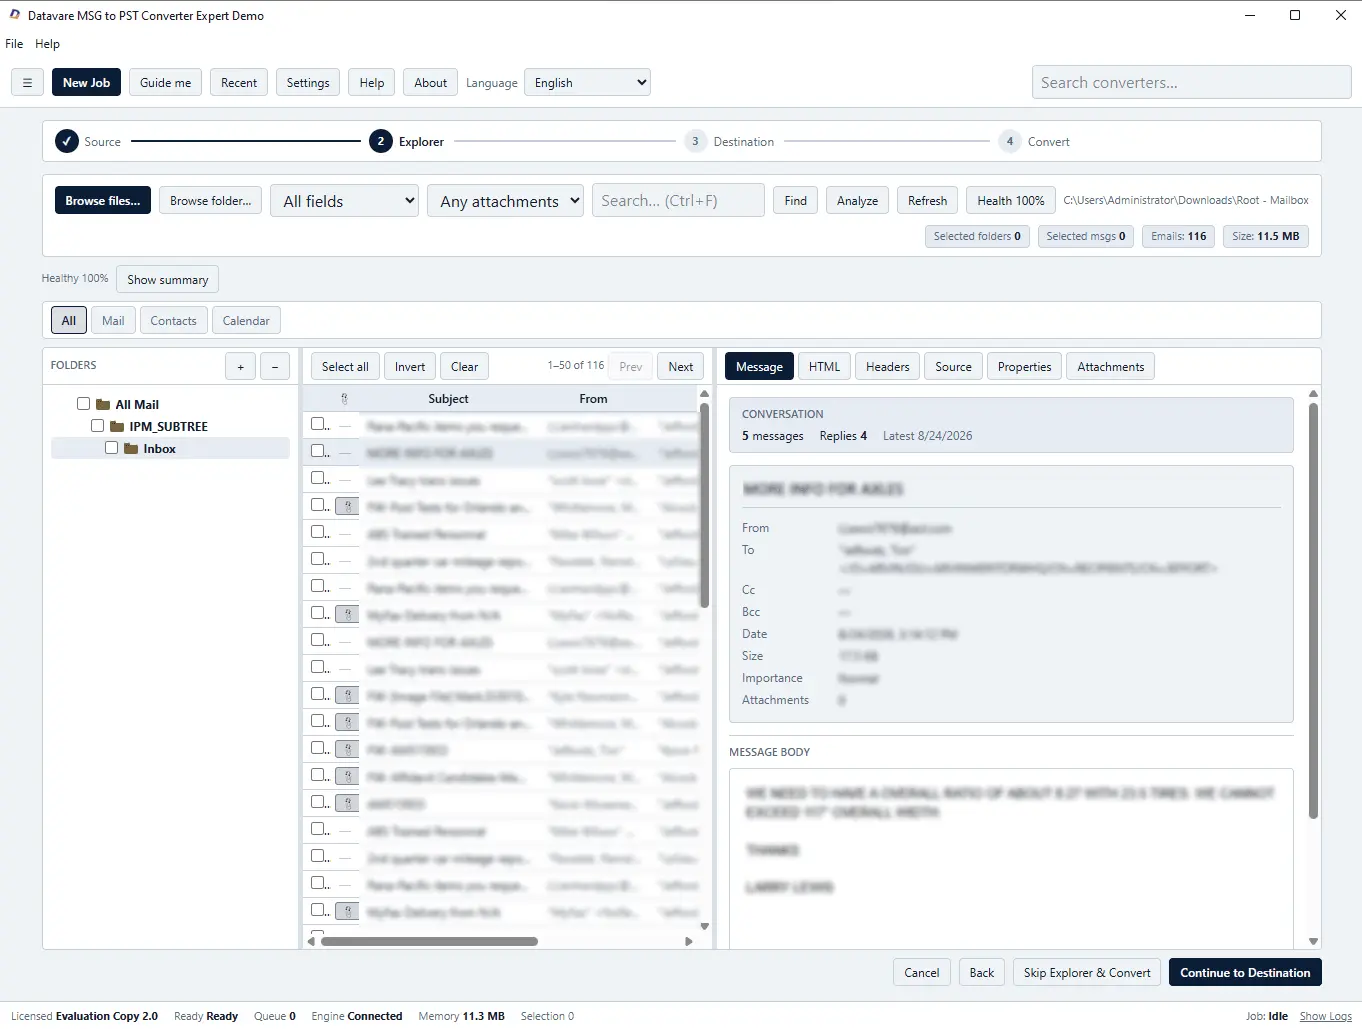Switch to the Contacts filter tab
The image size is (1362, 1029).
[173, 321]
